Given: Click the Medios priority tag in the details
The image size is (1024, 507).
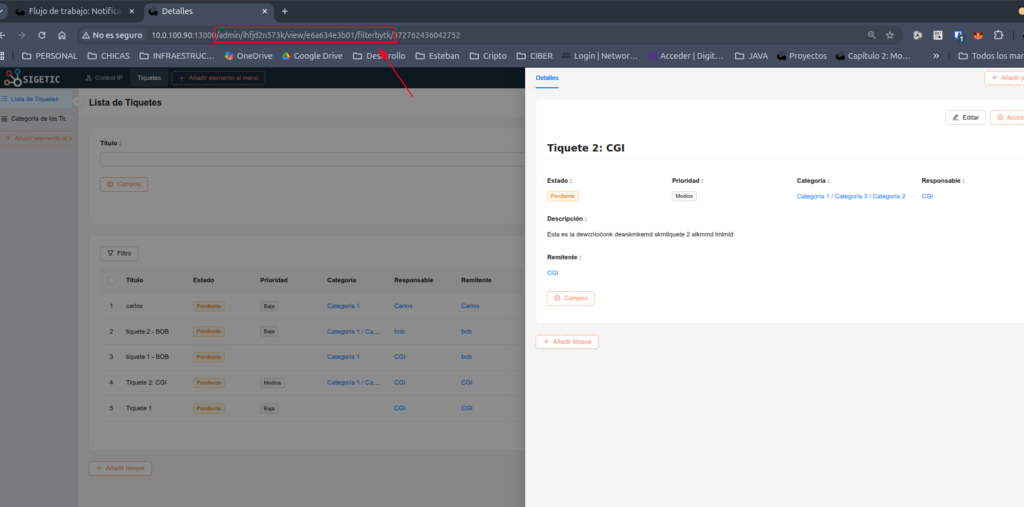Looking at the screenshot, I should pos(684,196).
